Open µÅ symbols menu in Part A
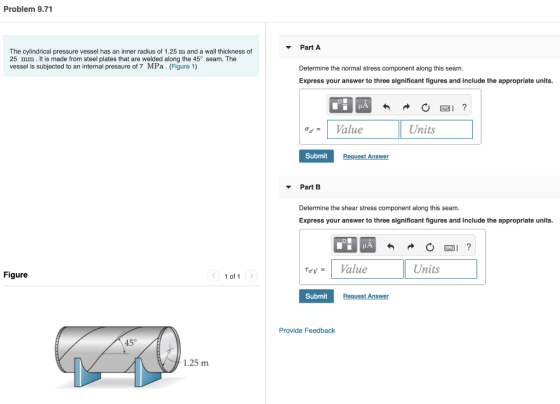The width and height of the screenshot is (560, 404). point(363,105)
